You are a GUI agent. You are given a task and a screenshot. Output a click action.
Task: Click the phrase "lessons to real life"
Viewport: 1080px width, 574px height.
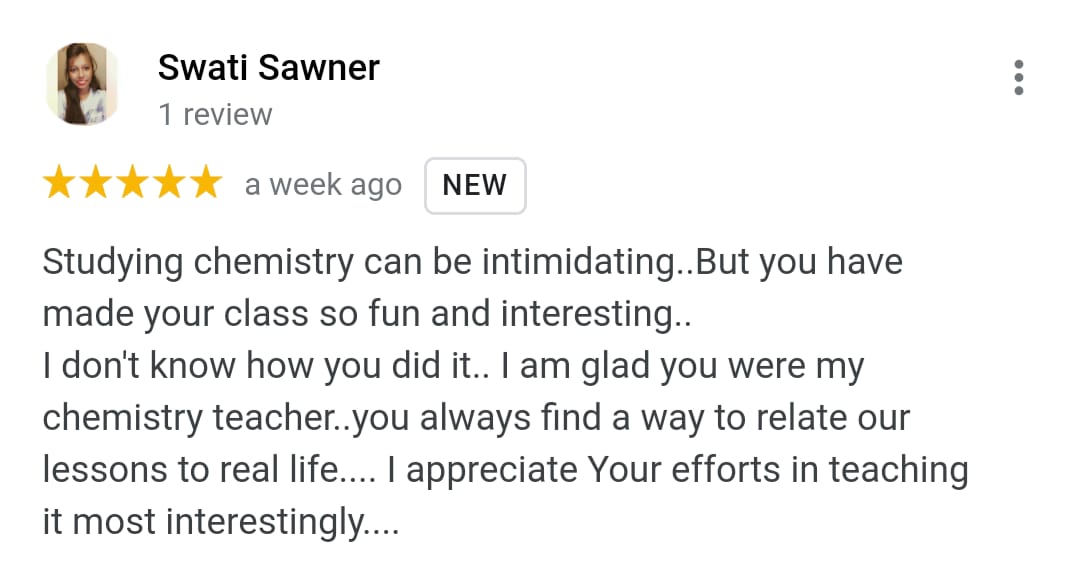pos(190,470)
